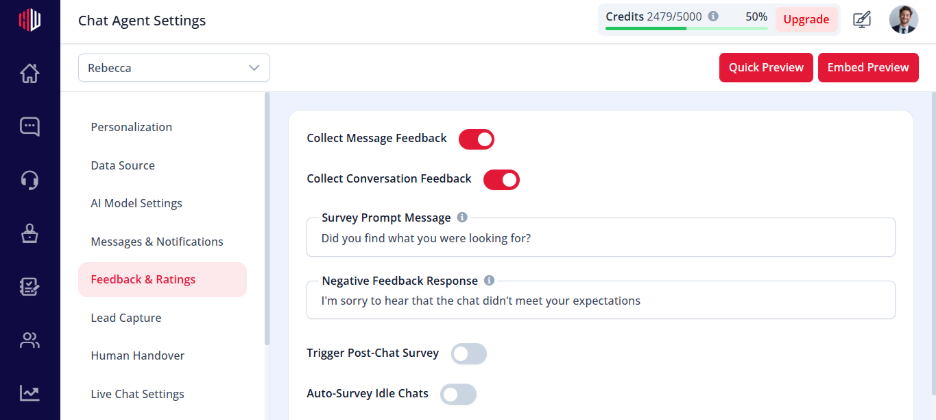This screenshot has width=936, height=420.
Task: Click the edit monitor icon in header
Action: coord(861,20)
